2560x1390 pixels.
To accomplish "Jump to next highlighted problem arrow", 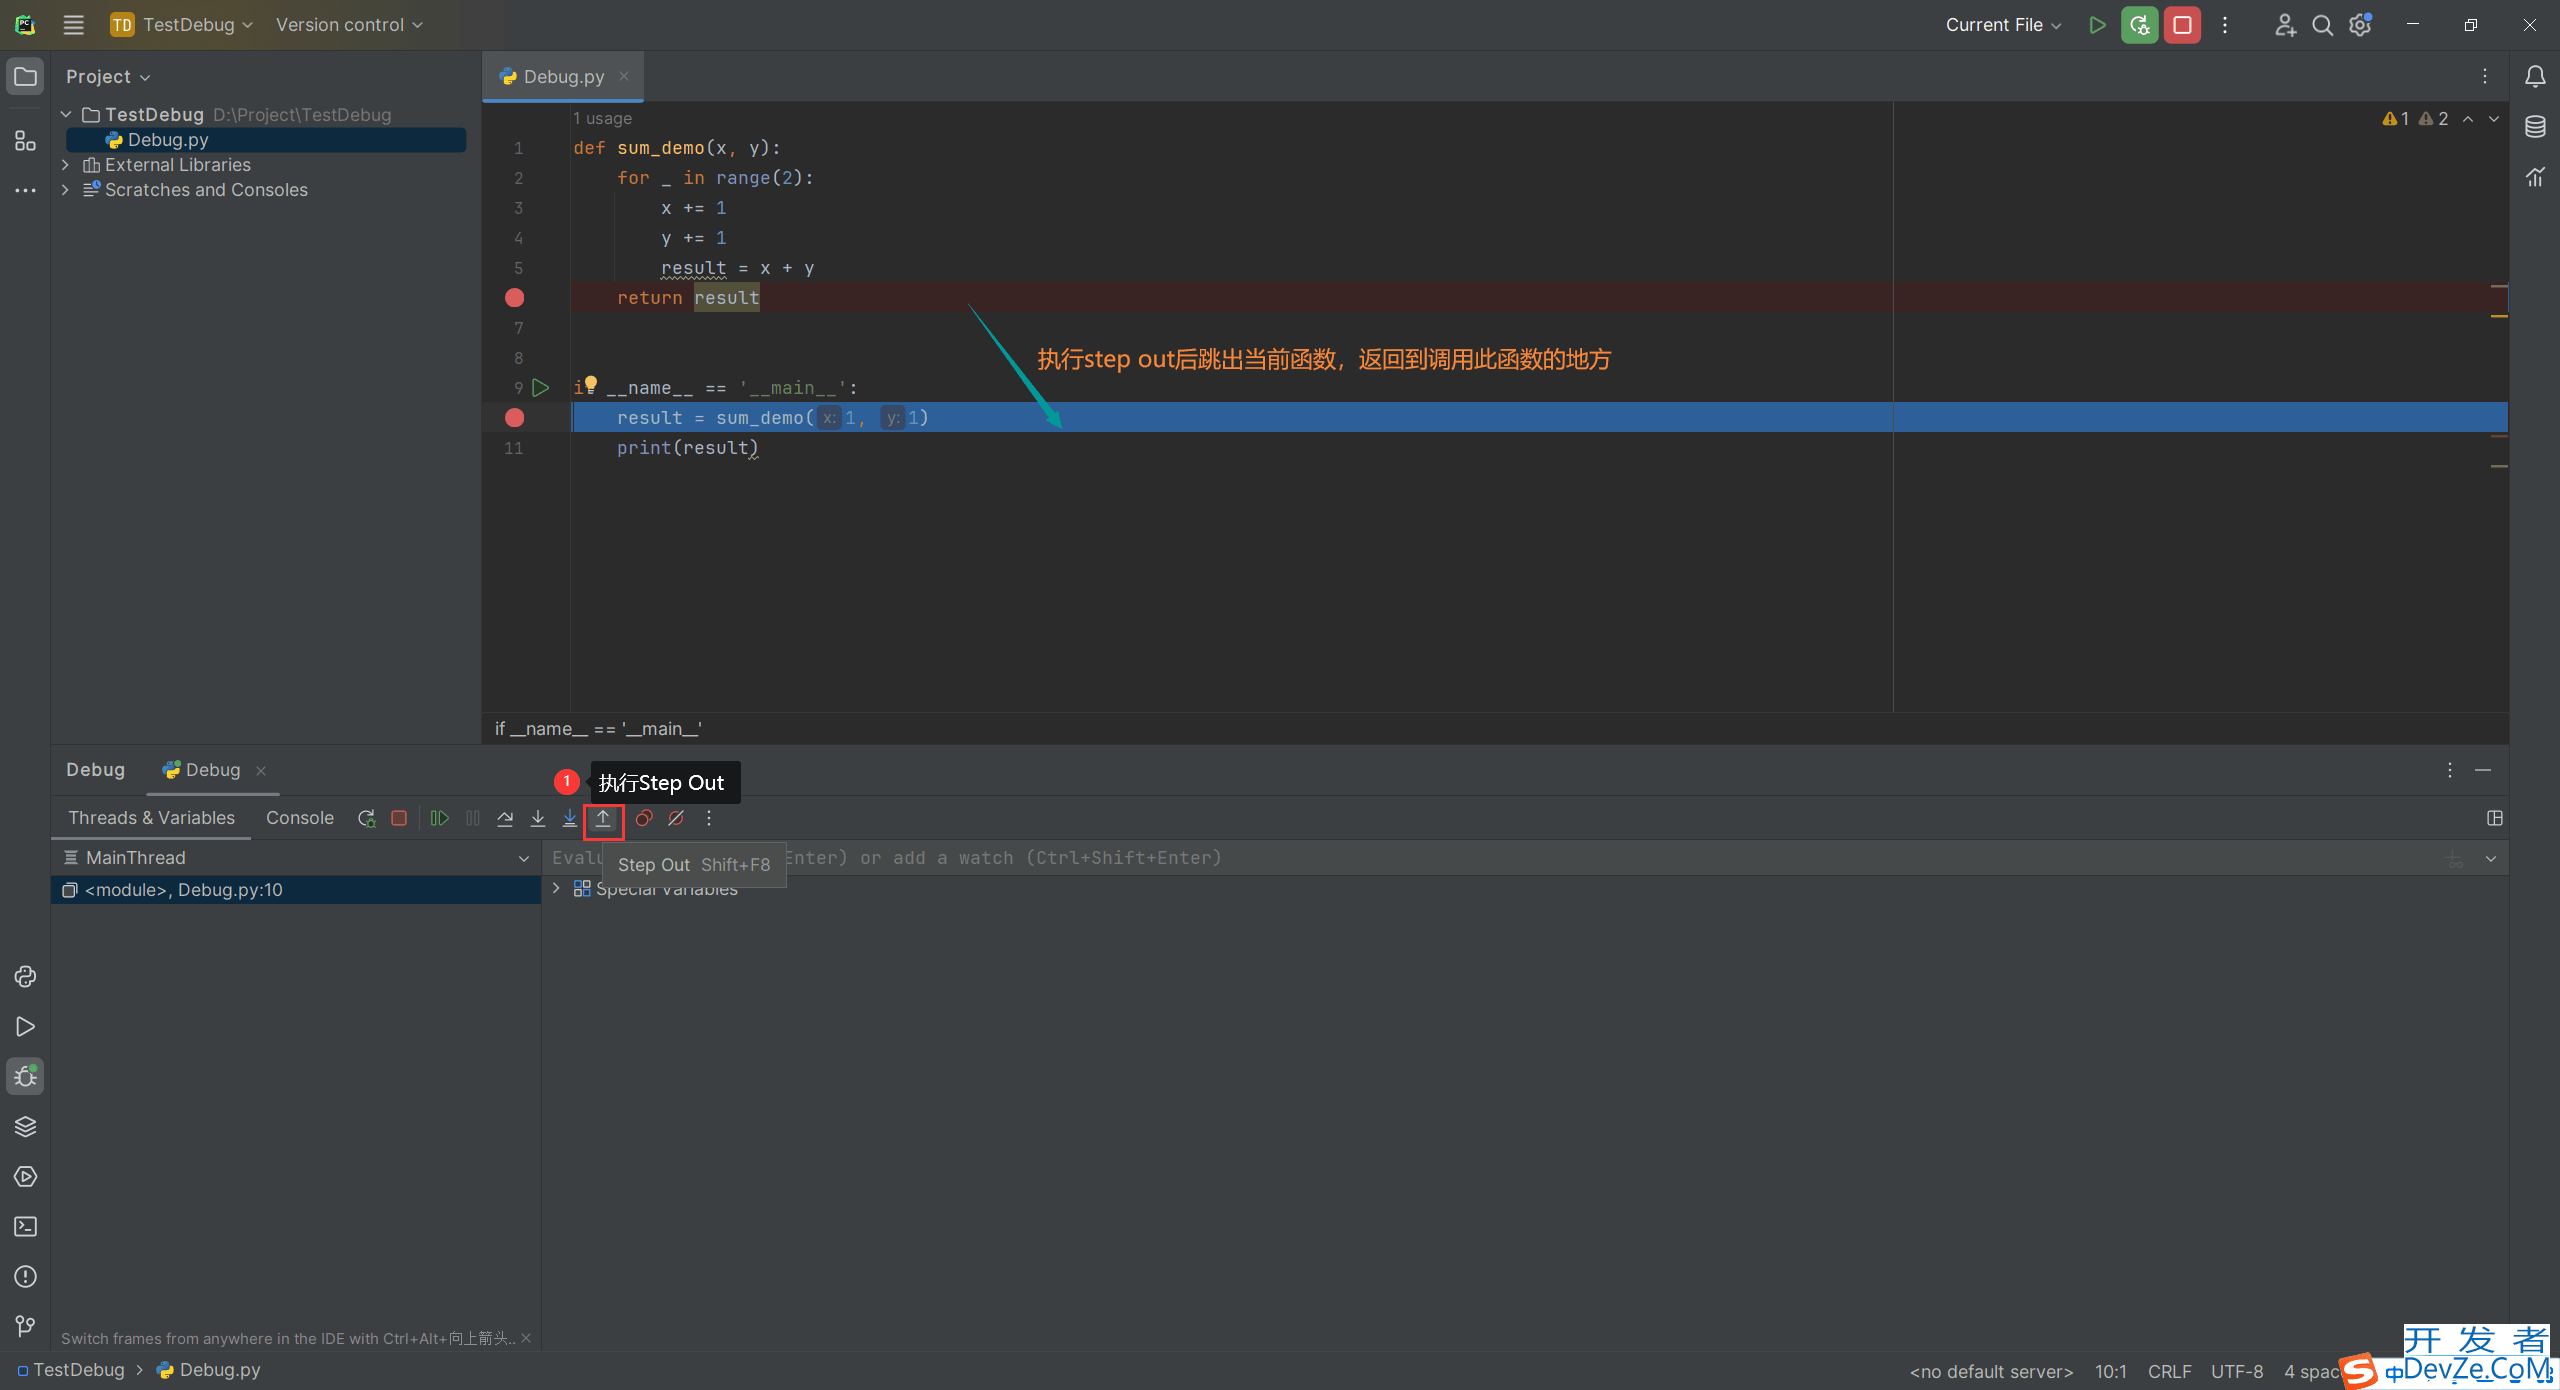I will [2494, 119].
